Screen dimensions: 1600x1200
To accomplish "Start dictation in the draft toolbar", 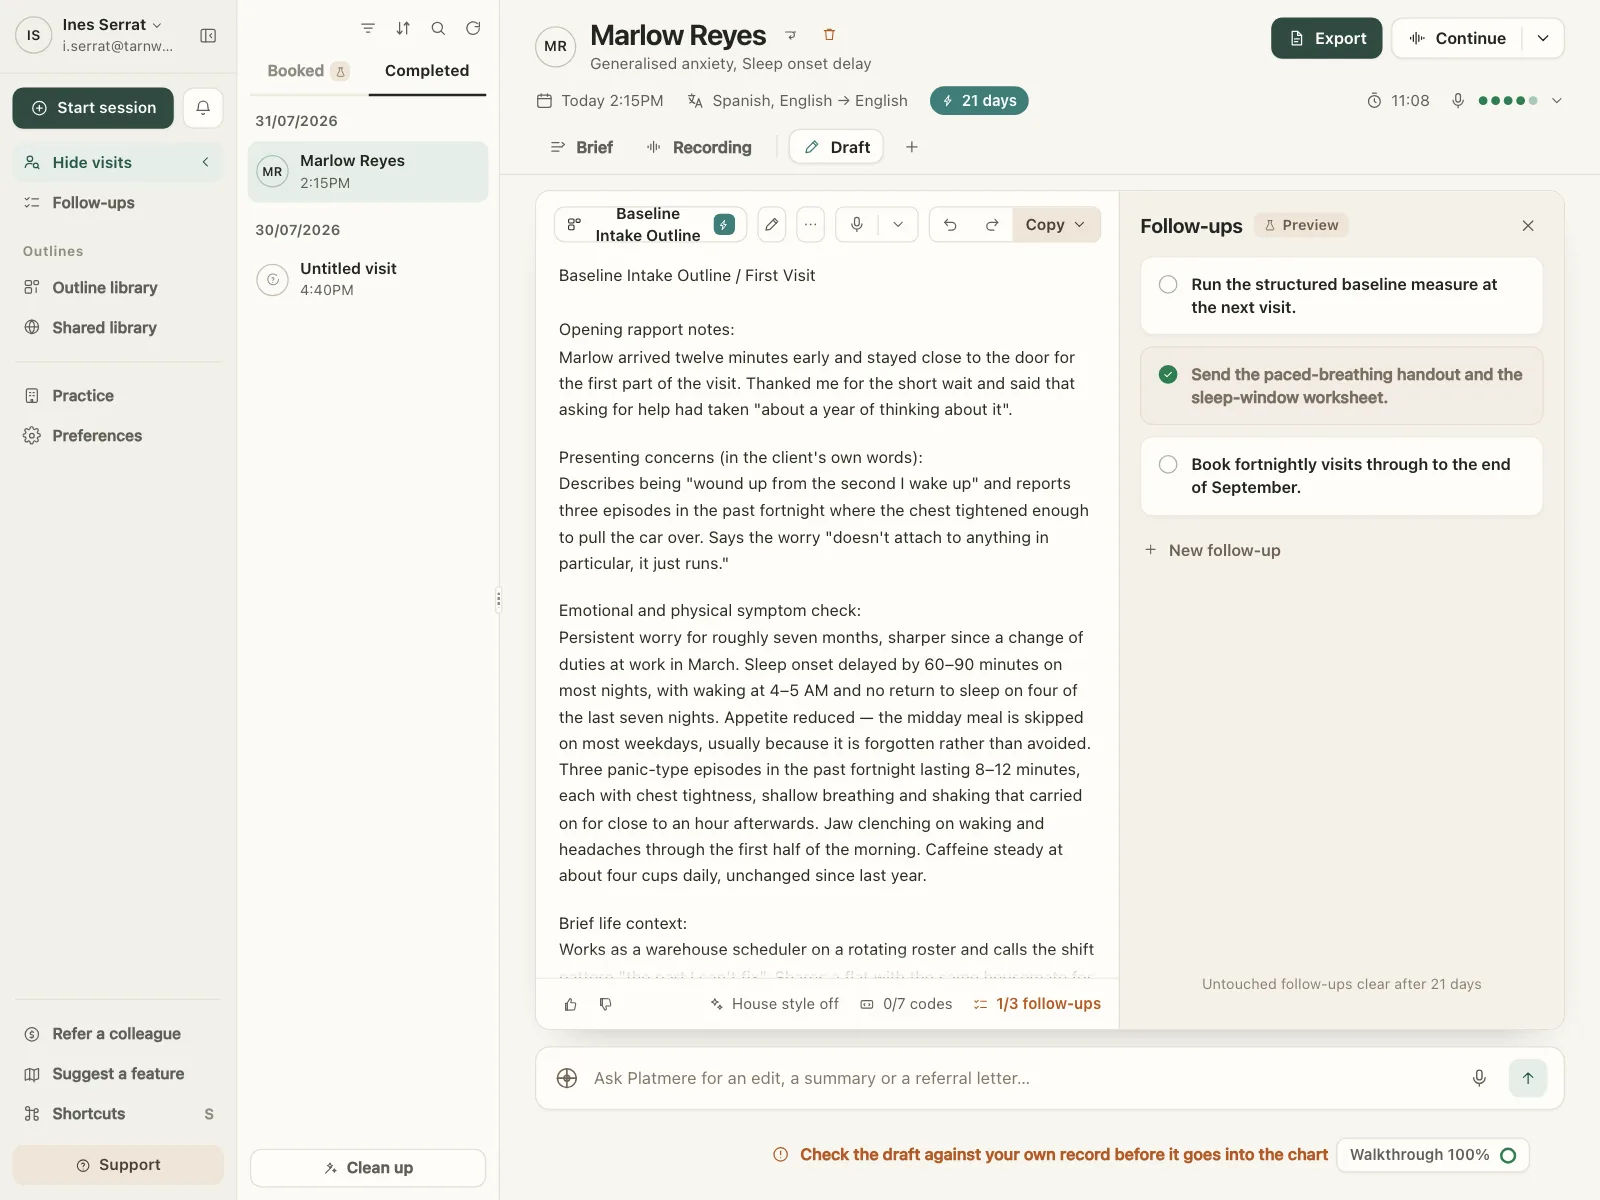I will click(x=857, y=225).
